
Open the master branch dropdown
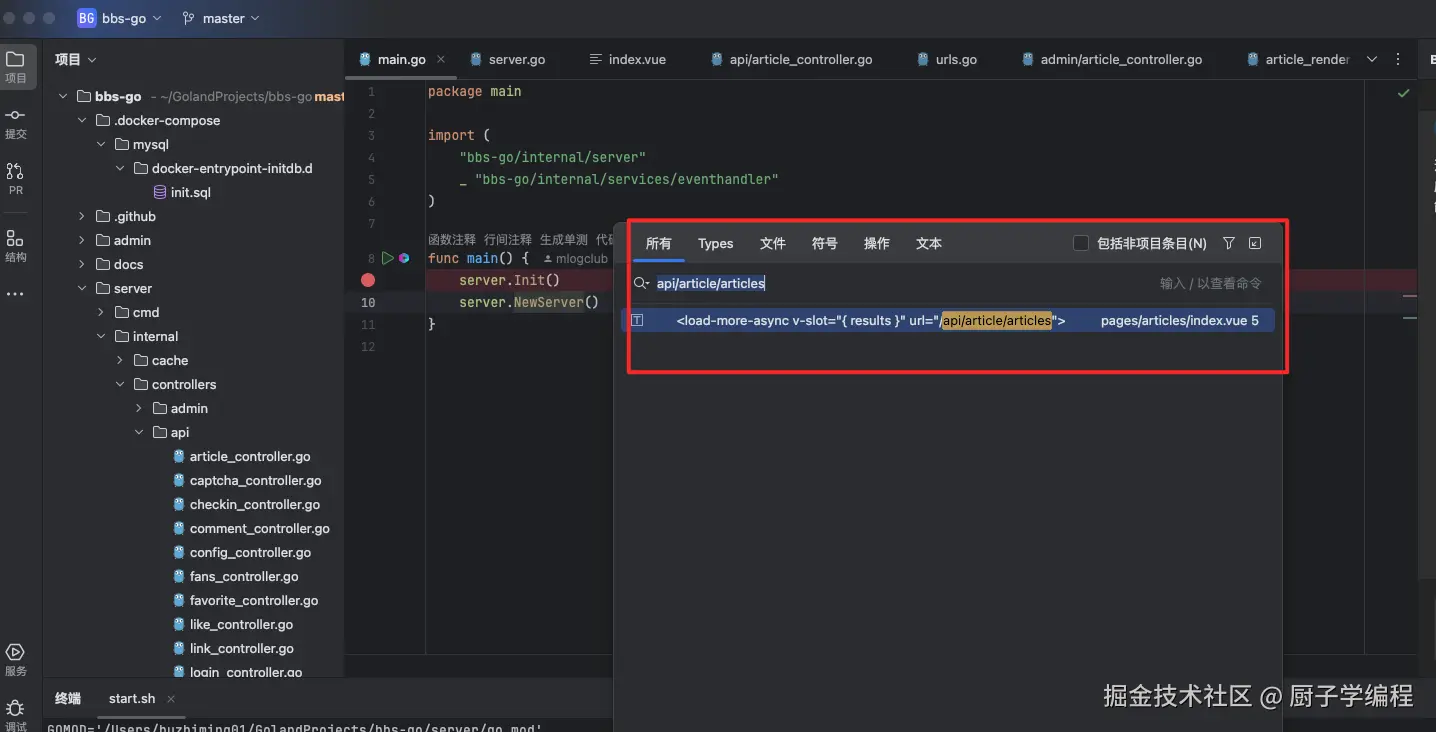coord(221,18)
